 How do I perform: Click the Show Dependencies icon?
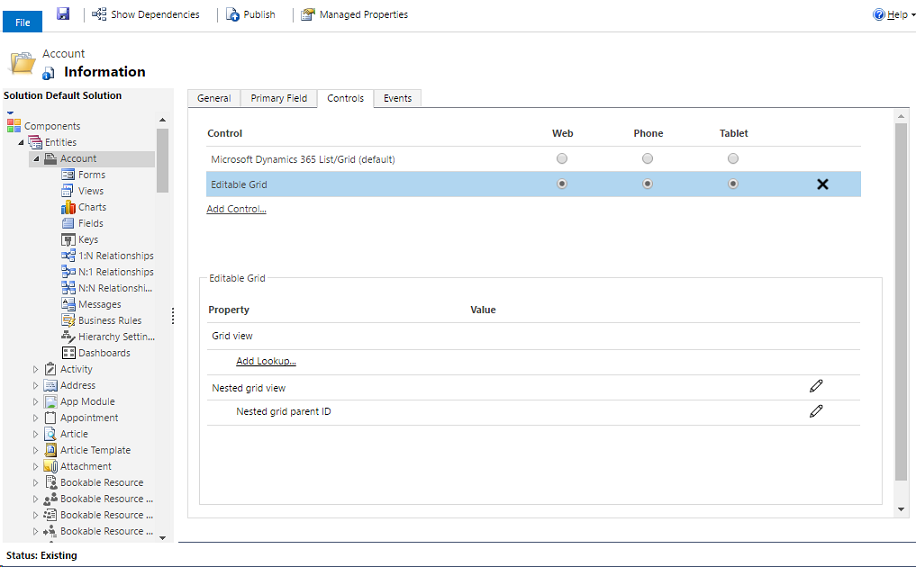pyautogui.click(x=99, y=14)
